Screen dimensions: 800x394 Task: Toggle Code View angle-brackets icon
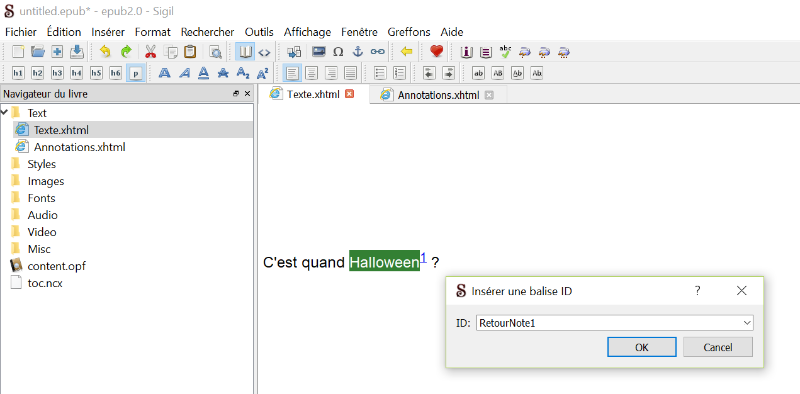(x=264, y=52)
